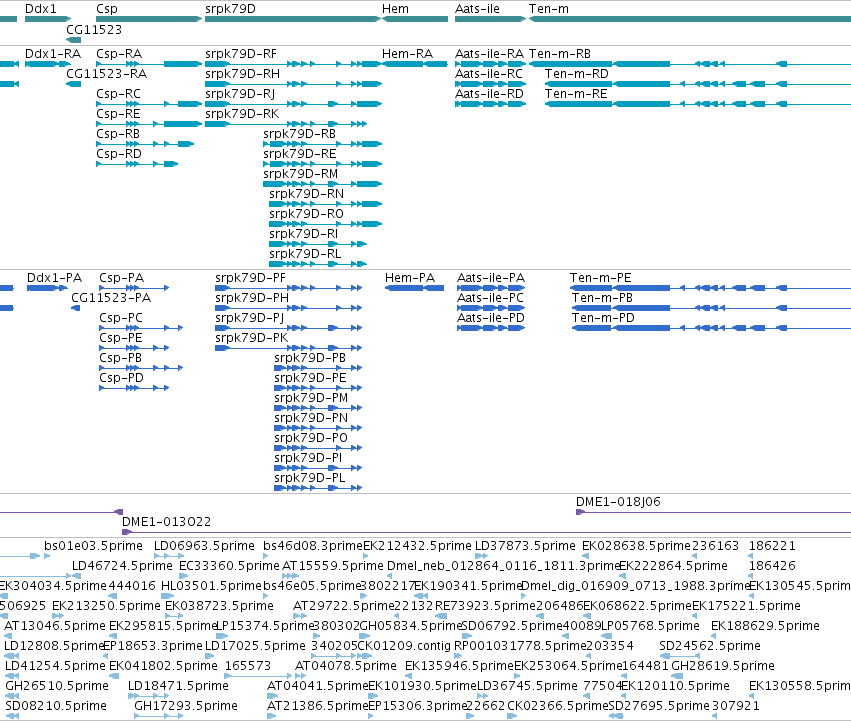The width and height of the screenshot is (851, 721).
Task: Select protein Aats-ile-PD
Action: (x=491, y=318)
